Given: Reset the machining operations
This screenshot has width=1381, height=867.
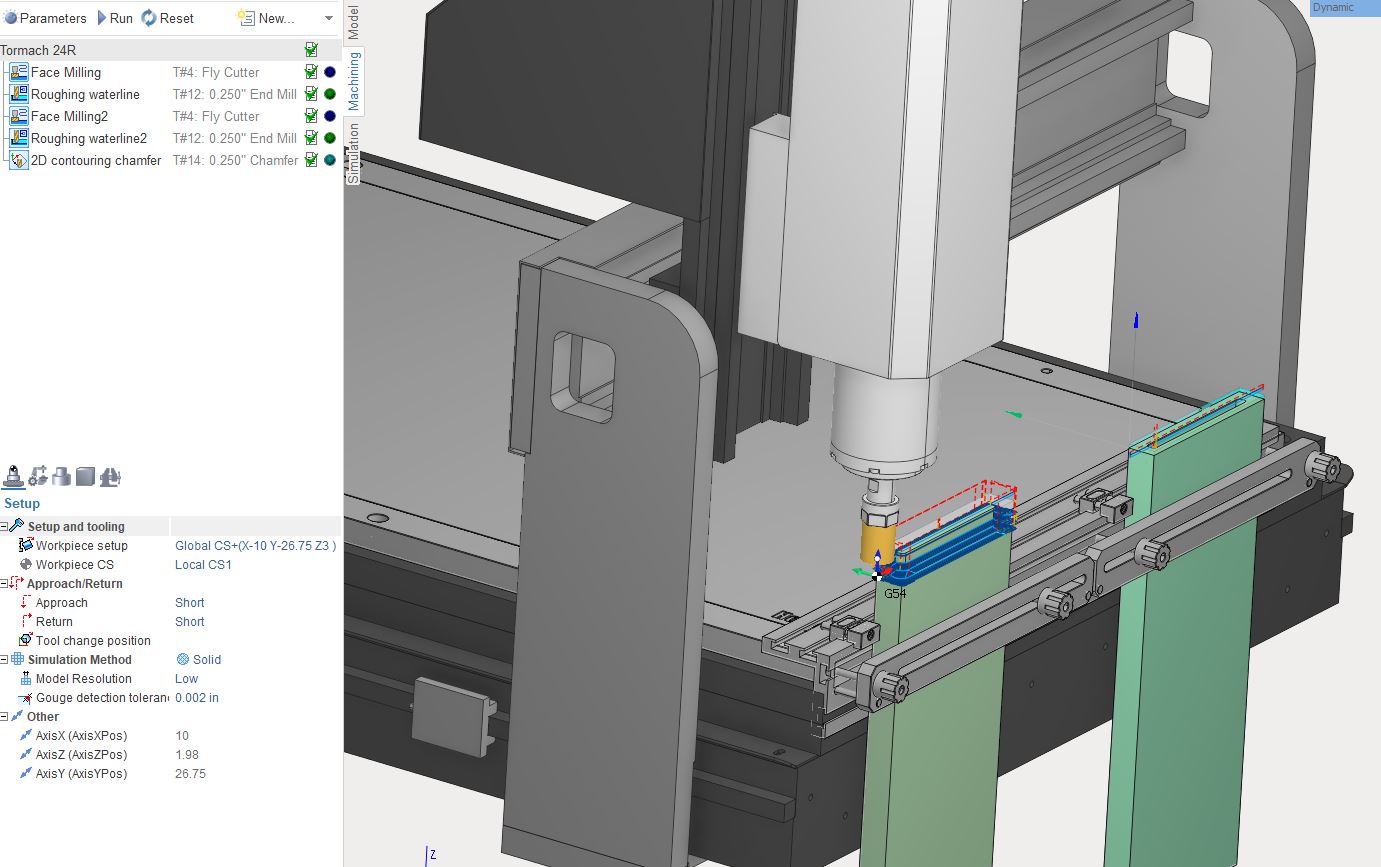Looking at the screenshot, I should (167, 18).
